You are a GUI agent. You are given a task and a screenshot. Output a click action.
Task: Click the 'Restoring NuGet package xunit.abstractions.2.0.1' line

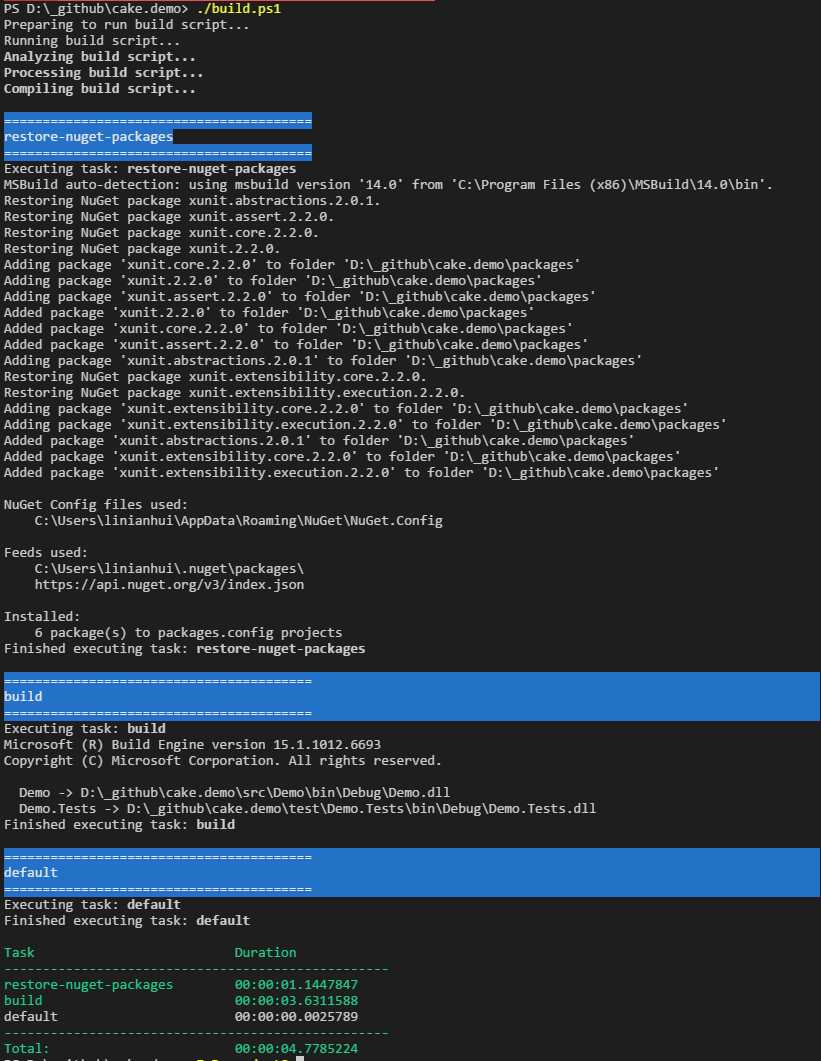pyautogui.click(x=192, y=201)
